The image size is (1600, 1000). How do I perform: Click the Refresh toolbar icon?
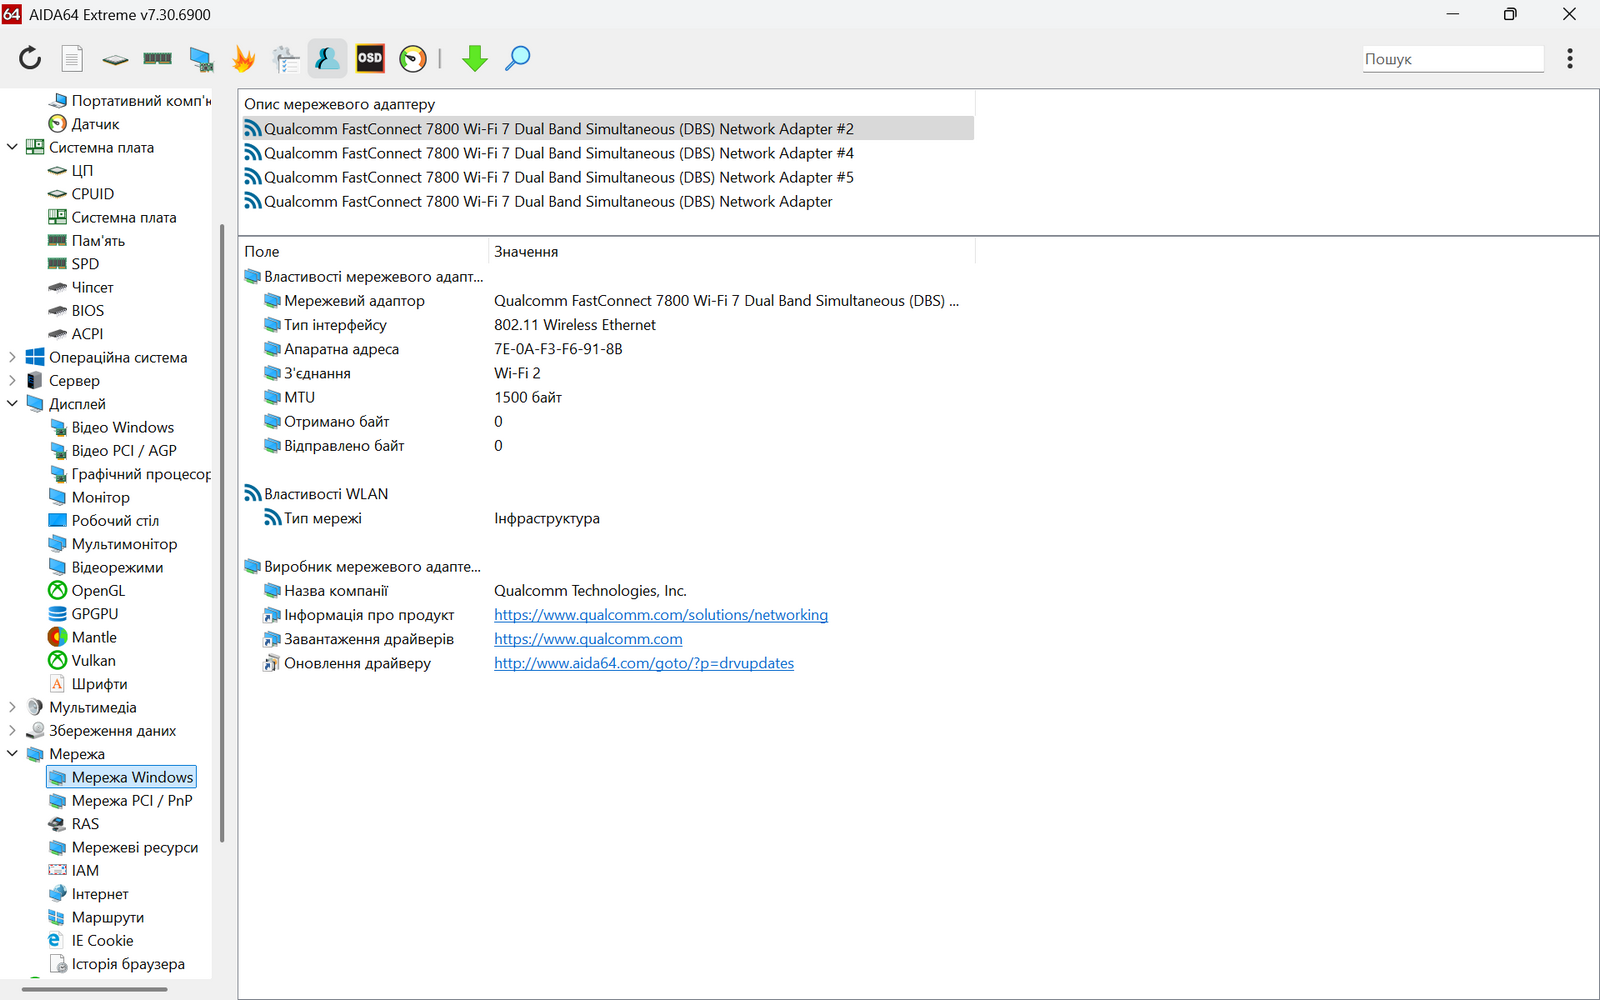pos(30,59)
